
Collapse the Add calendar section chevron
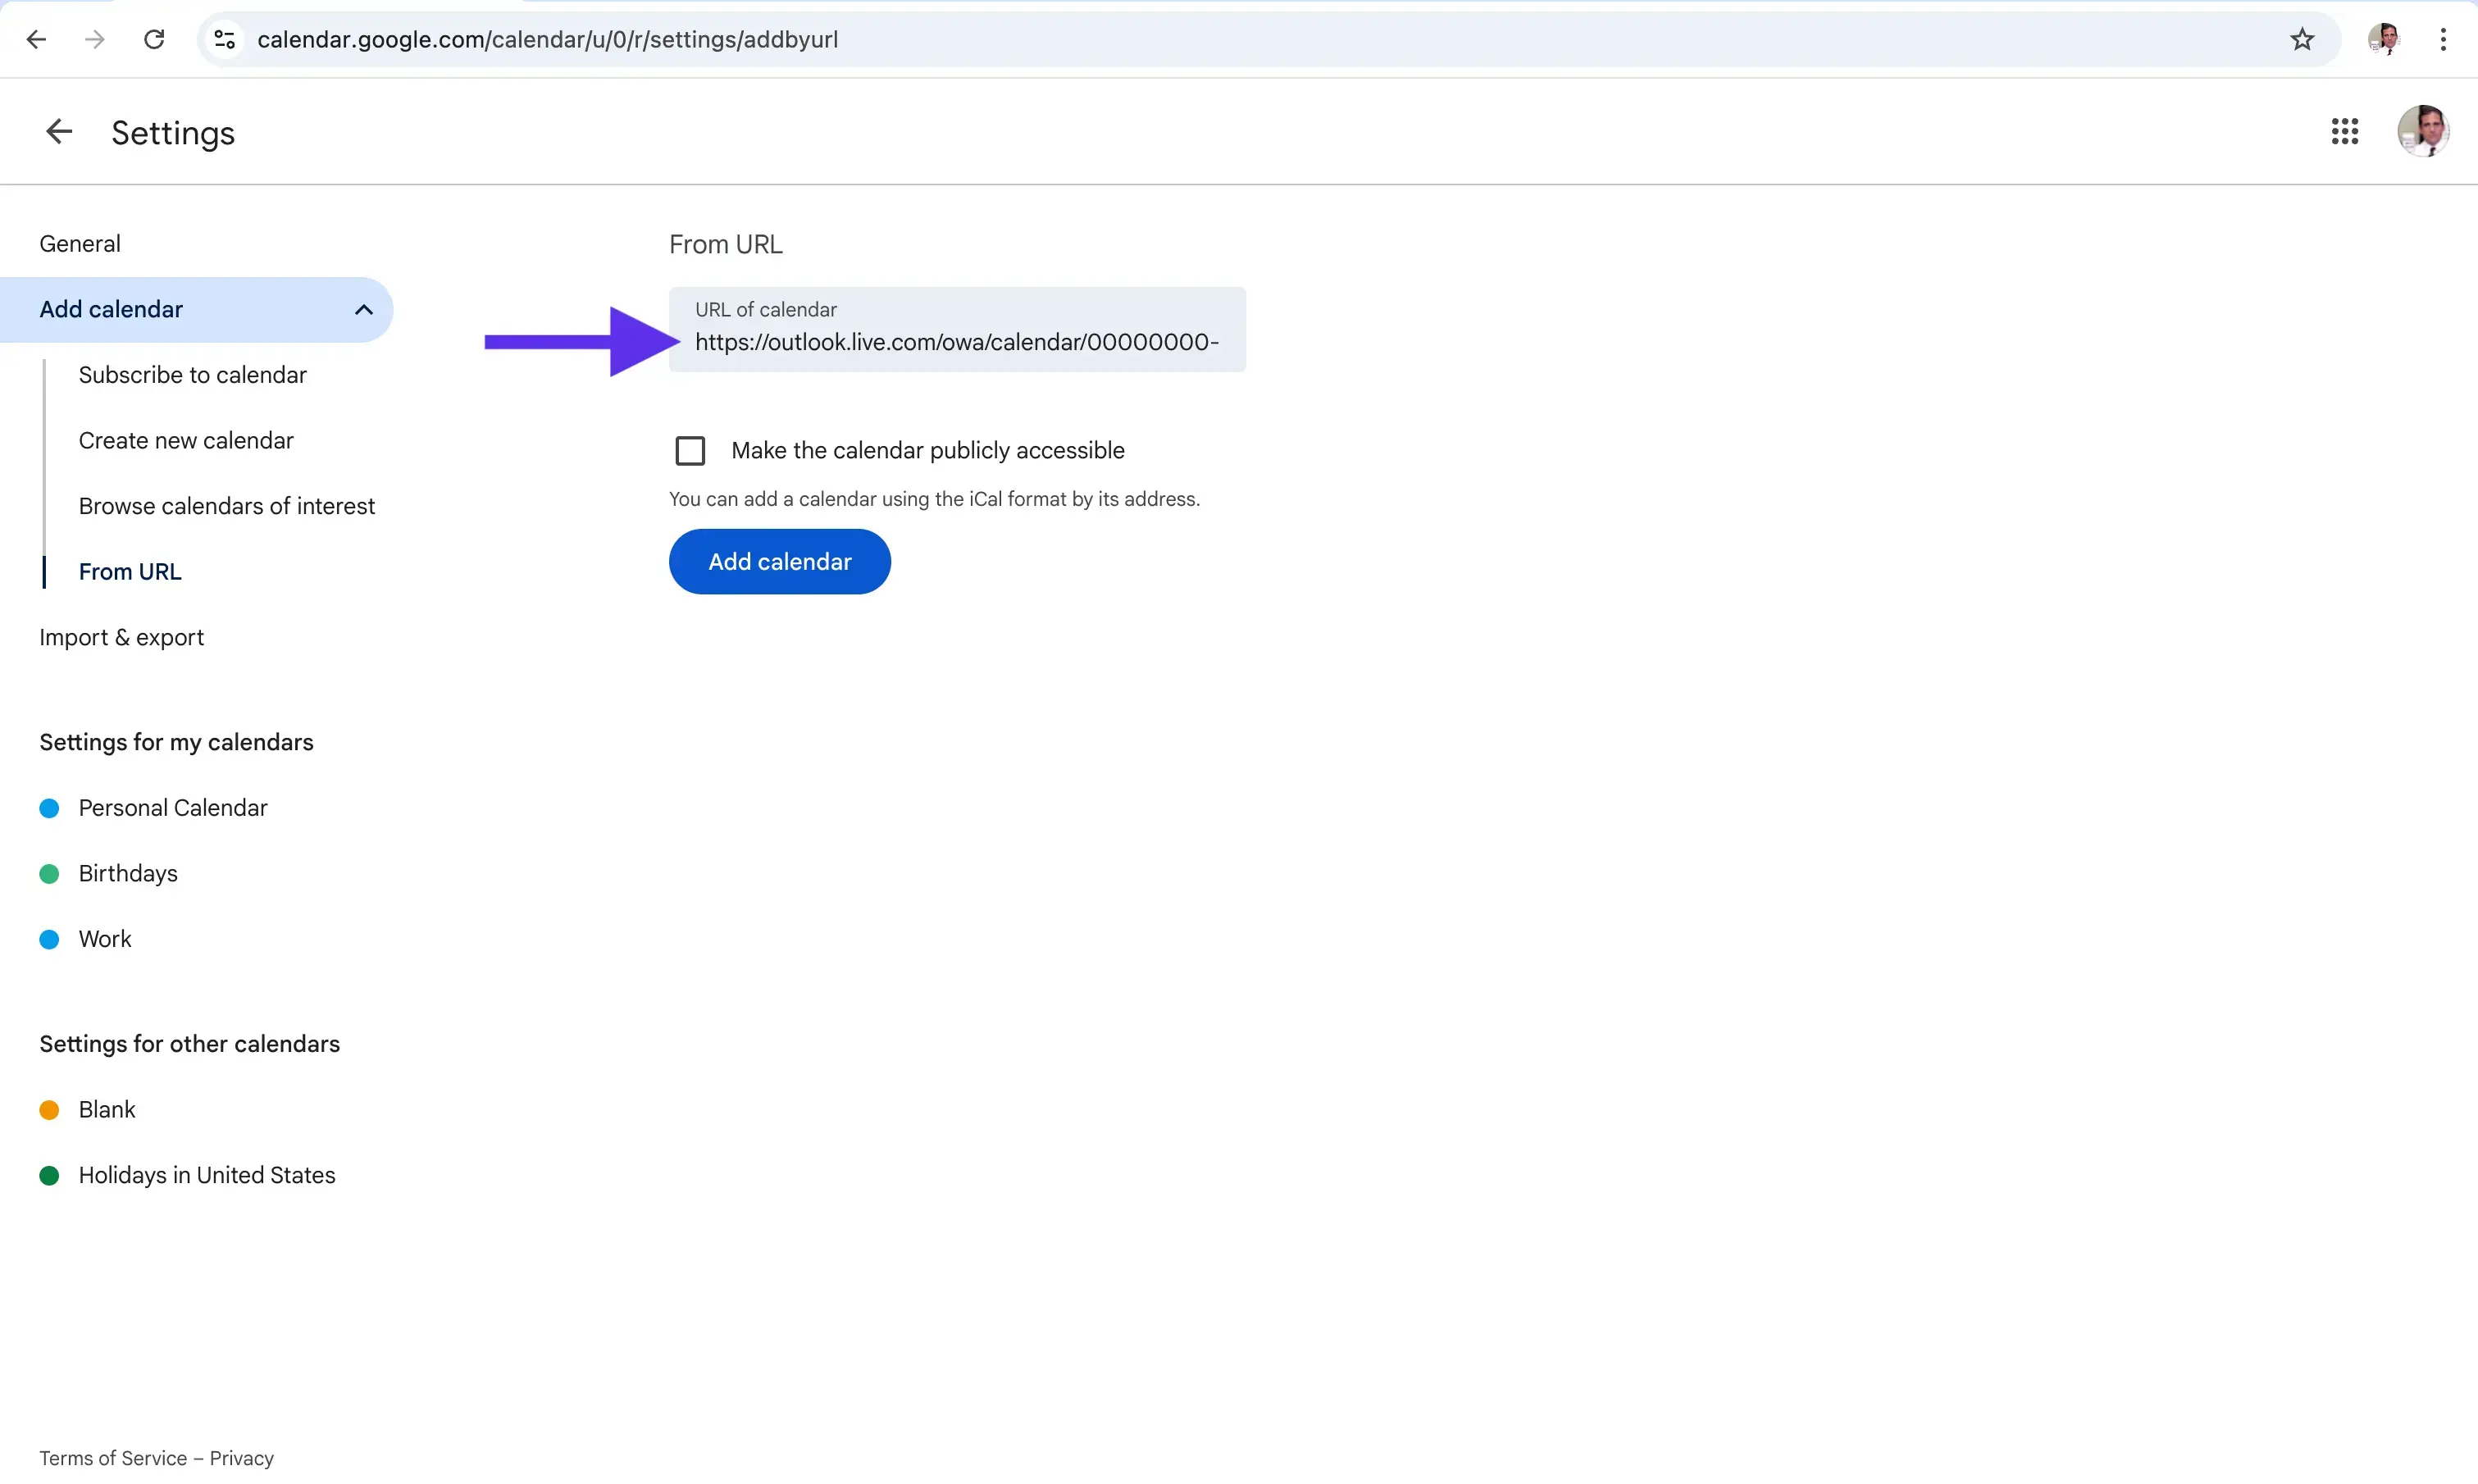pos(363,310)
